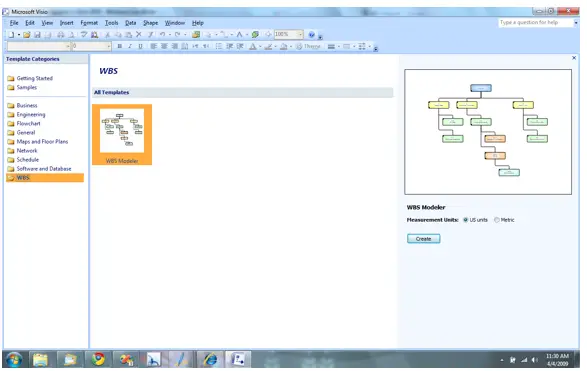
Task: Open the File menu
Action: click(x=14, y=23)
